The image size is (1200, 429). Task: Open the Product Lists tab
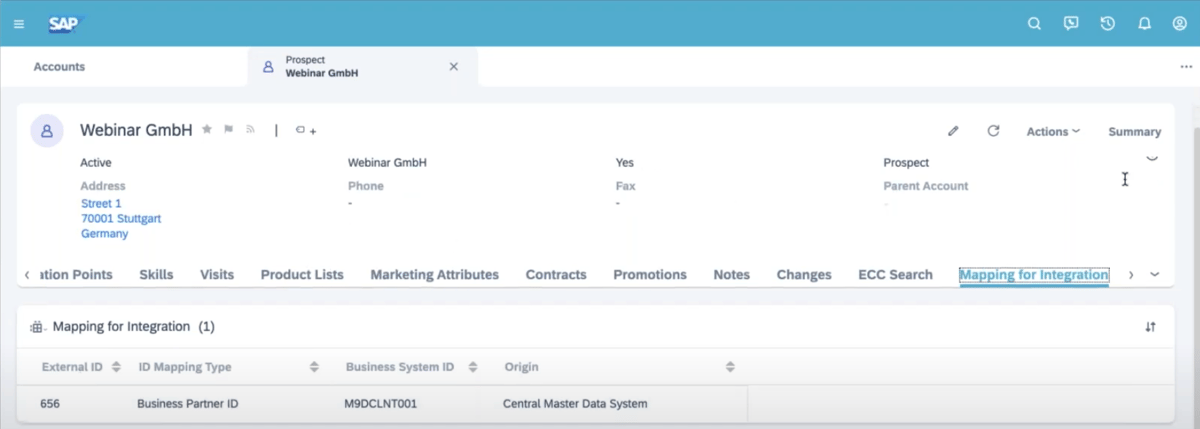[x=302, y=275]
